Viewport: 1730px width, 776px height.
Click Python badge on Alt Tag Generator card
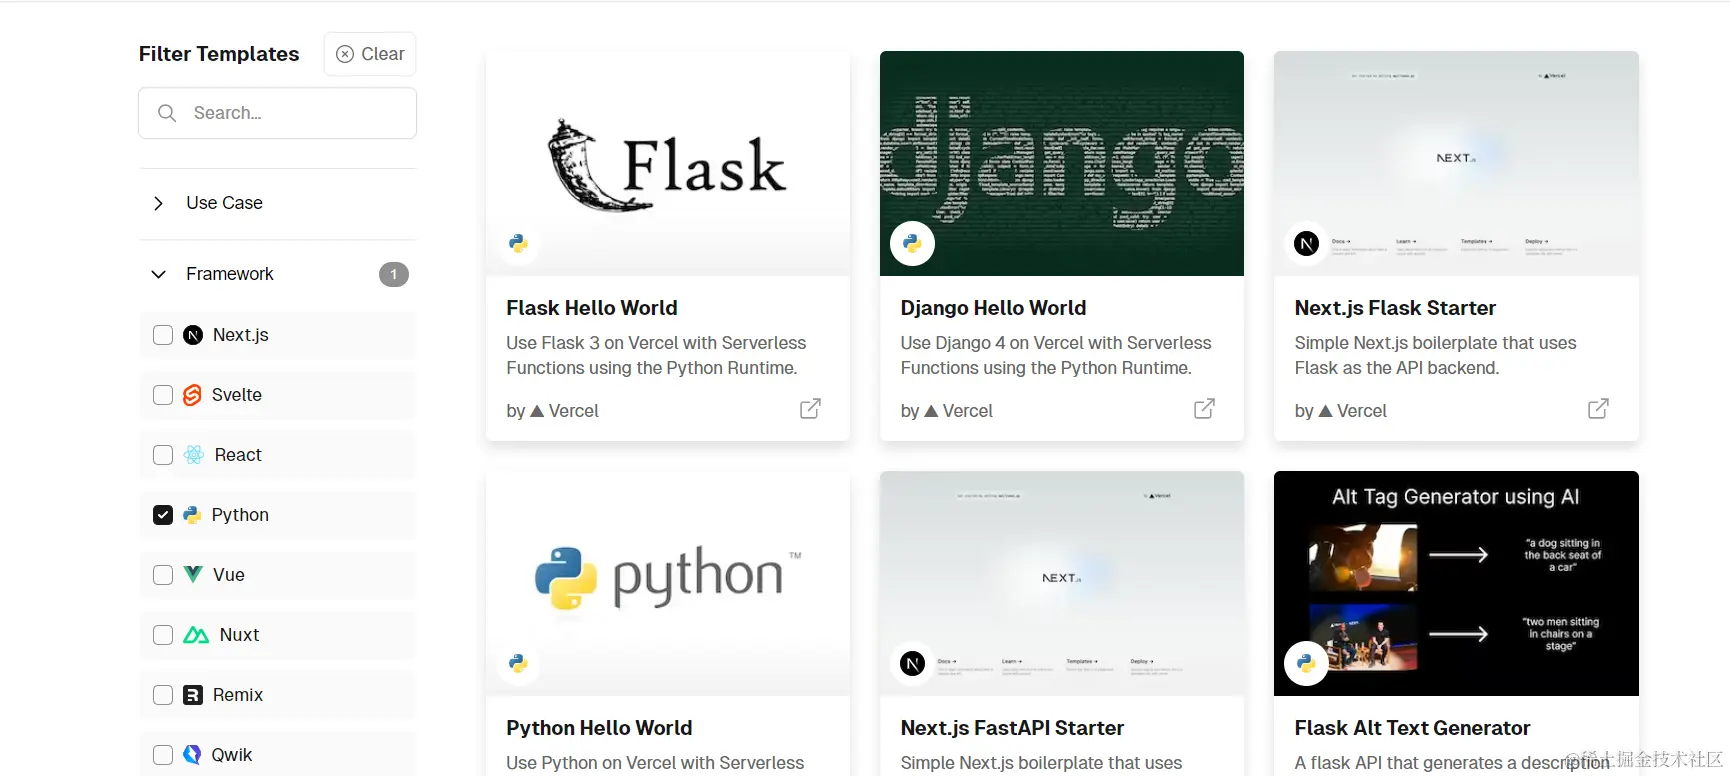1306,663
